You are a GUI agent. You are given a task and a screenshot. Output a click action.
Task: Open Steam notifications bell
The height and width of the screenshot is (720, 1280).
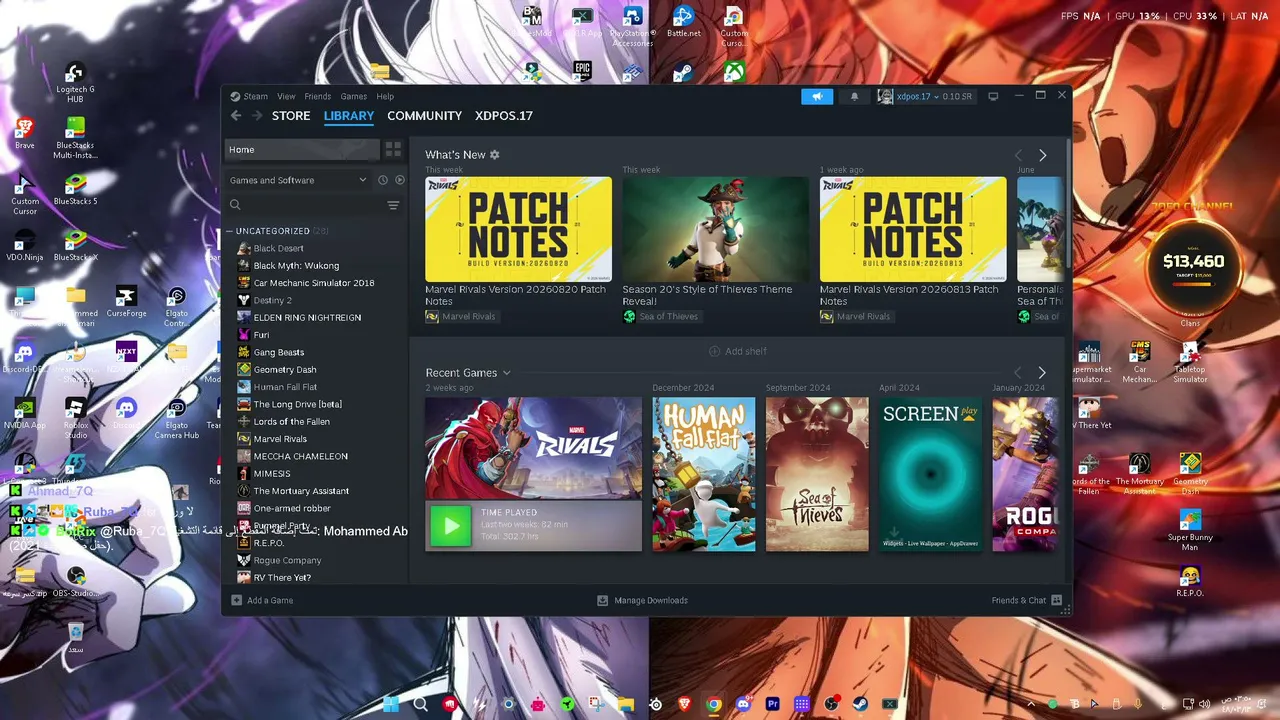coord(854,96)
